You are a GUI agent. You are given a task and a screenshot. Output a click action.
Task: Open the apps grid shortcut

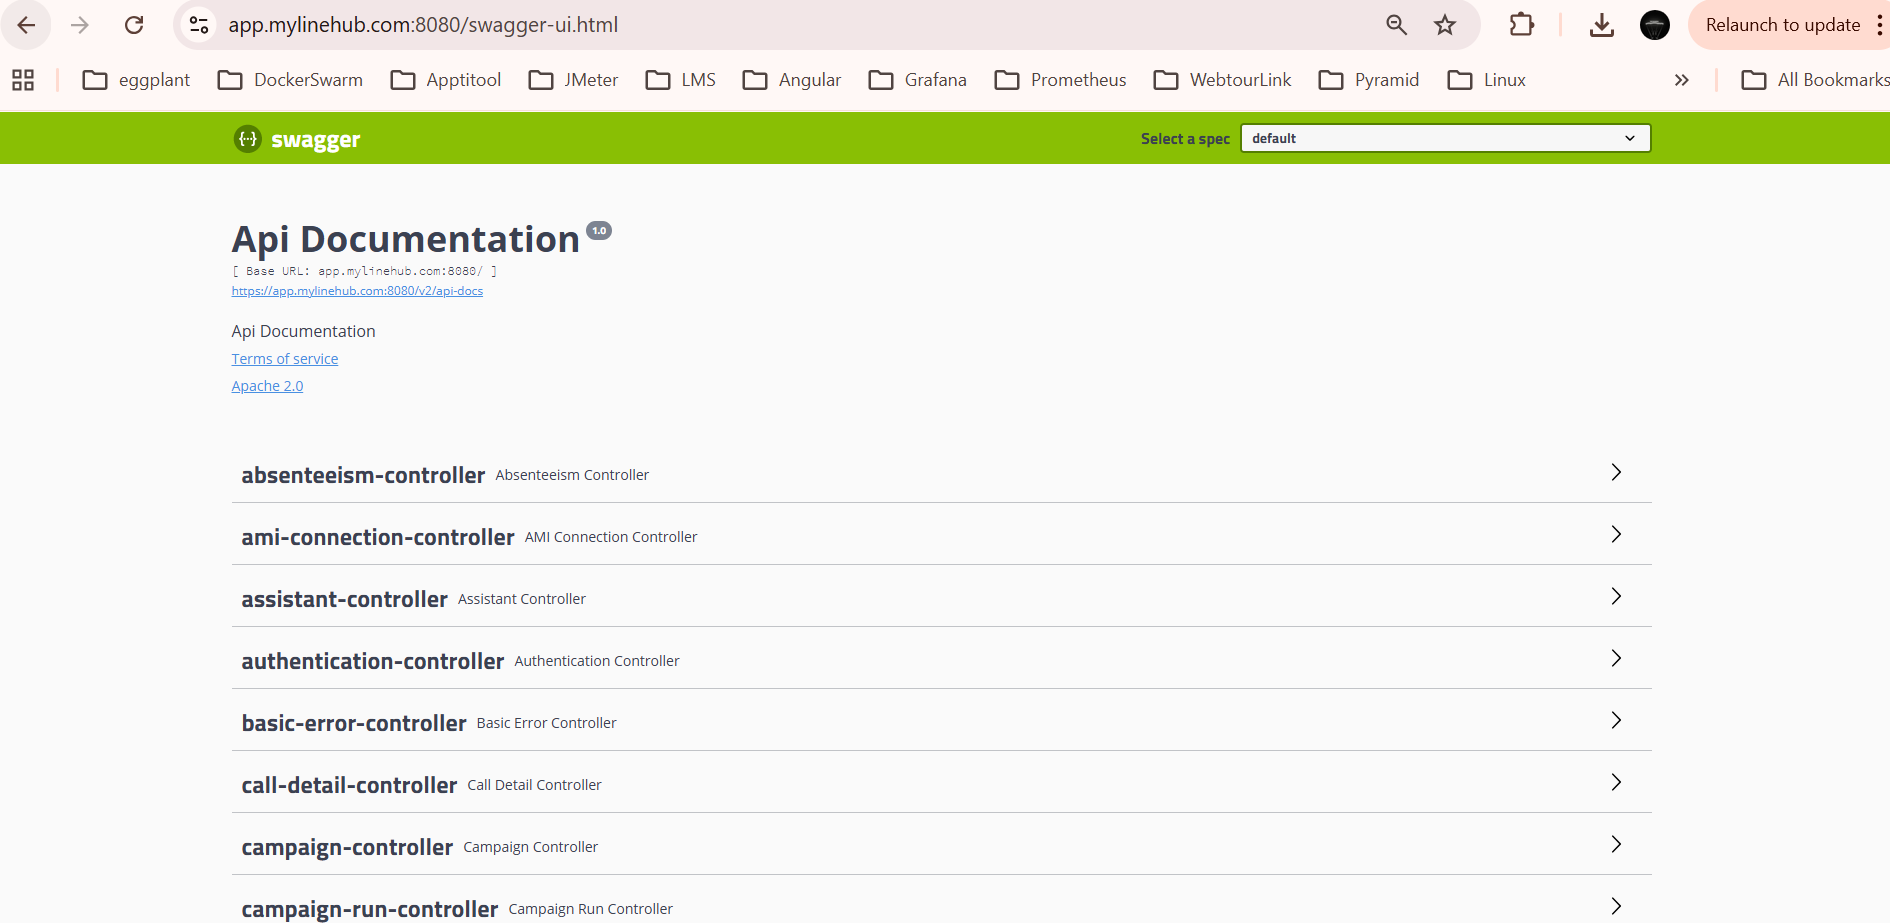[x=23, y=80]
